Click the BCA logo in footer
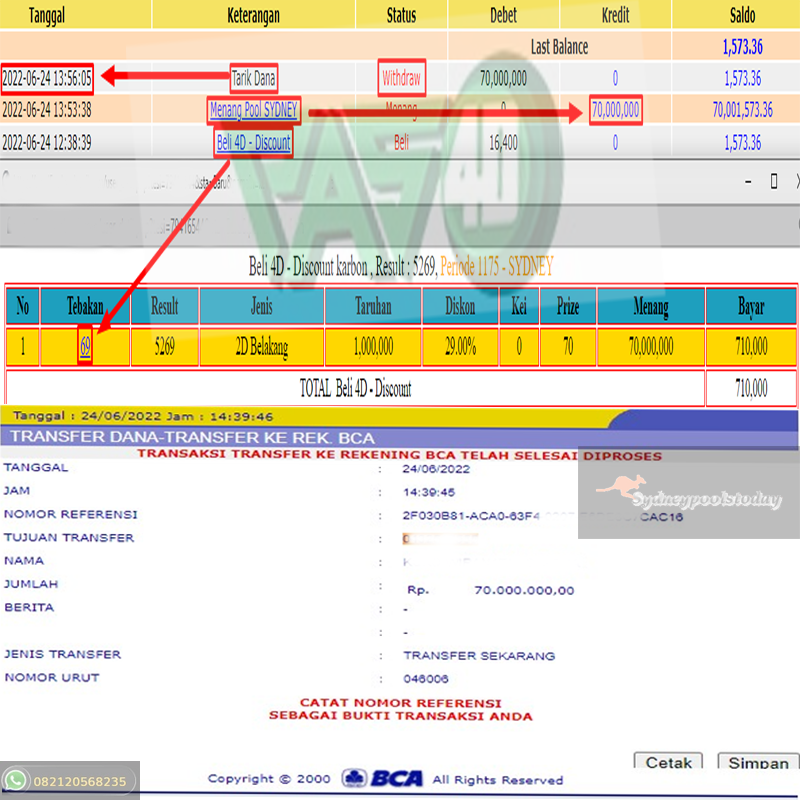The image size is (800, 800). pos(383,779)
